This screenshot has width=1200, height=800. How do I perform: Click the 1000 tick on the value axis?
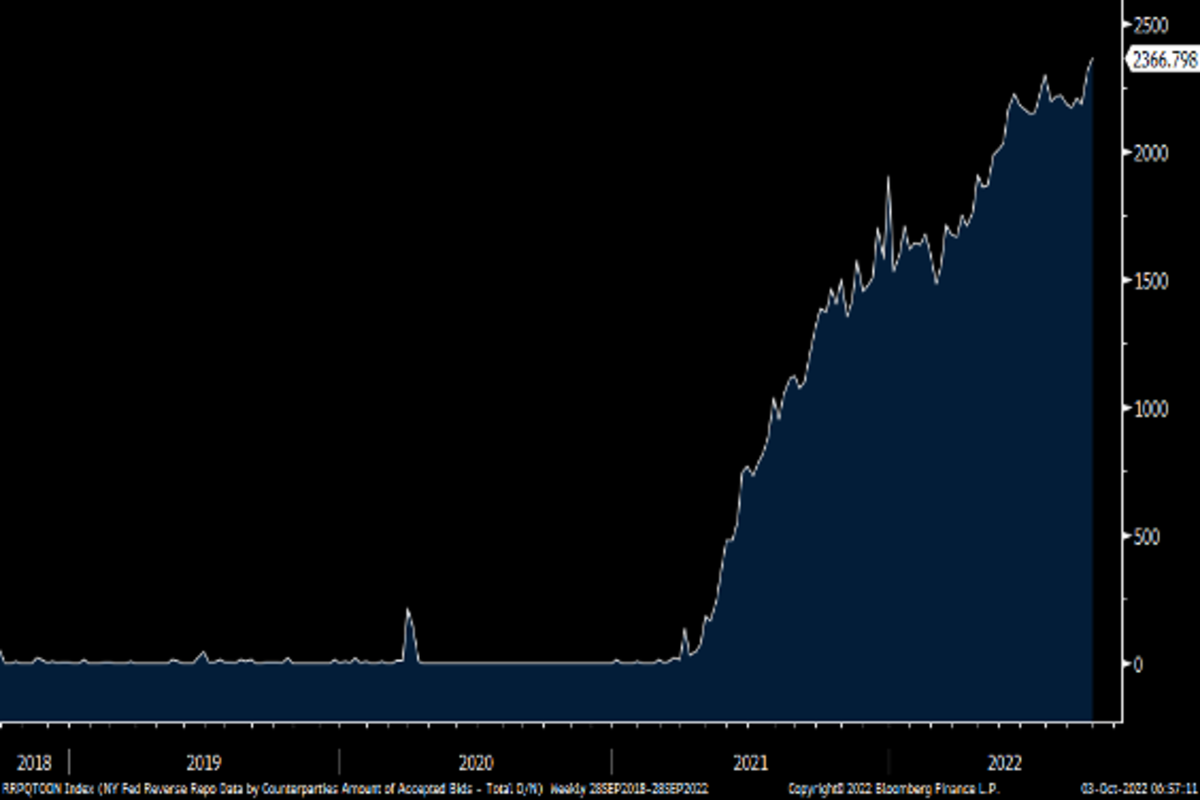pyautogui.click(x=1148, y=408)
